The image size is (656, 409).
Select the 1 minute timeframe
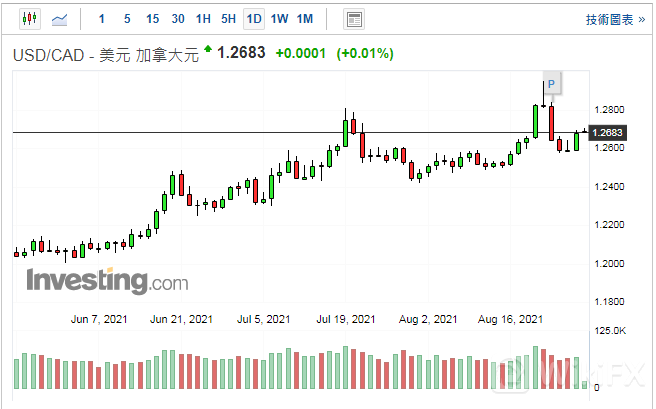coord(101,19)
